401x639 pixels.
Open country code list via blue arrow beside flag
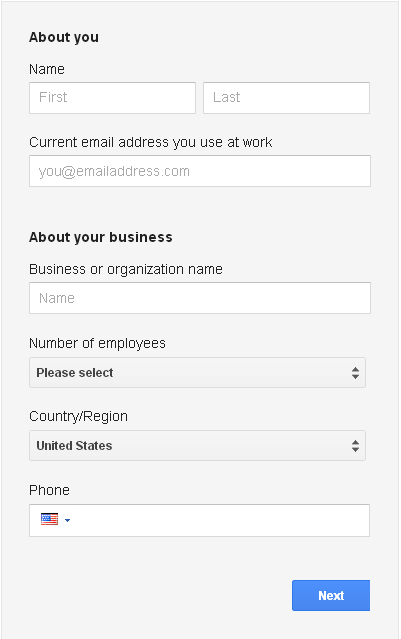point(67,520)
